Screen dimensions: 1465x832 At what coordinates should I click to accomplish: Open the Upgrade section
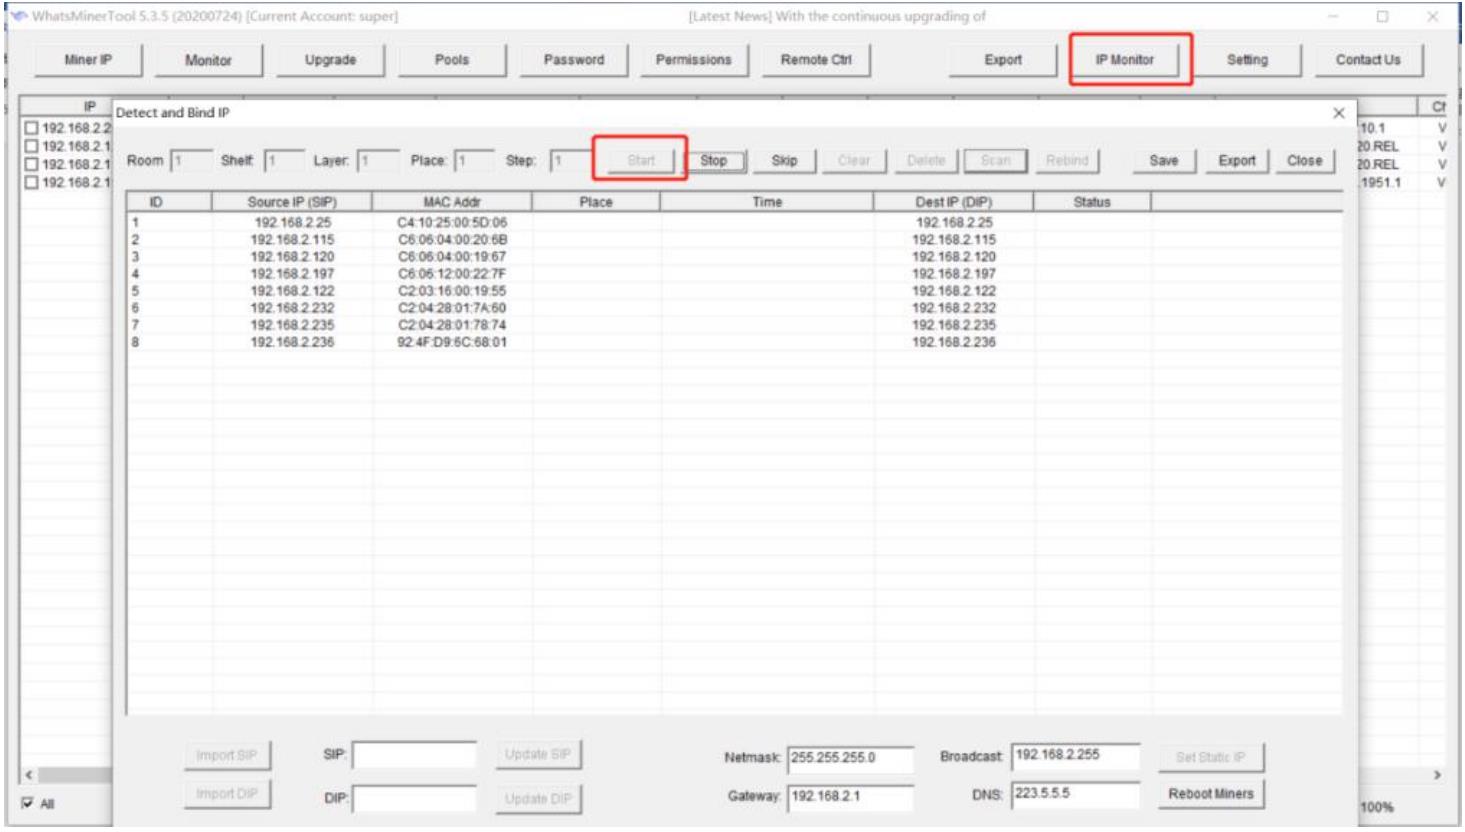[330, 60]
